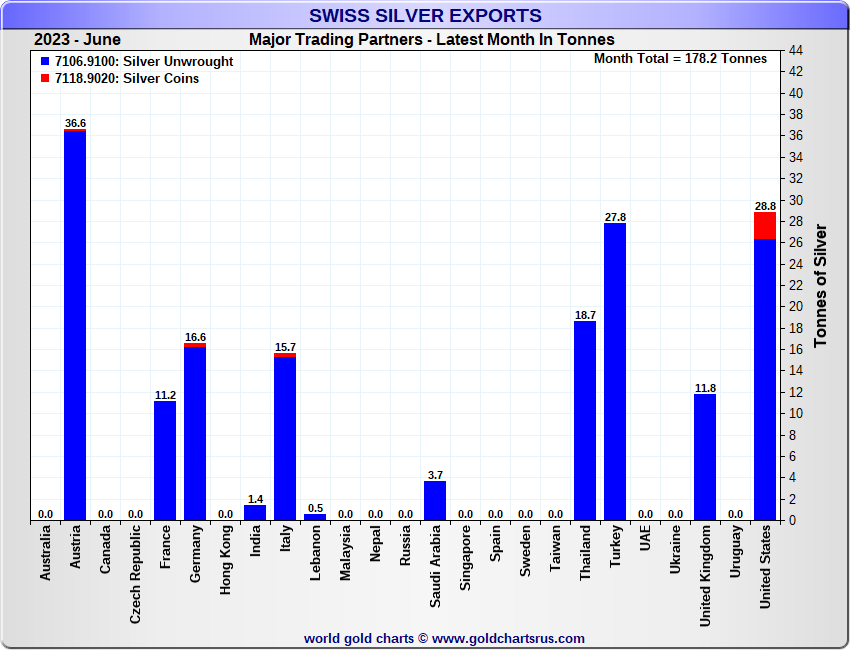Click the Canada axis label
Viewport: 850px width, 650px height.
(x=105, y=549)
